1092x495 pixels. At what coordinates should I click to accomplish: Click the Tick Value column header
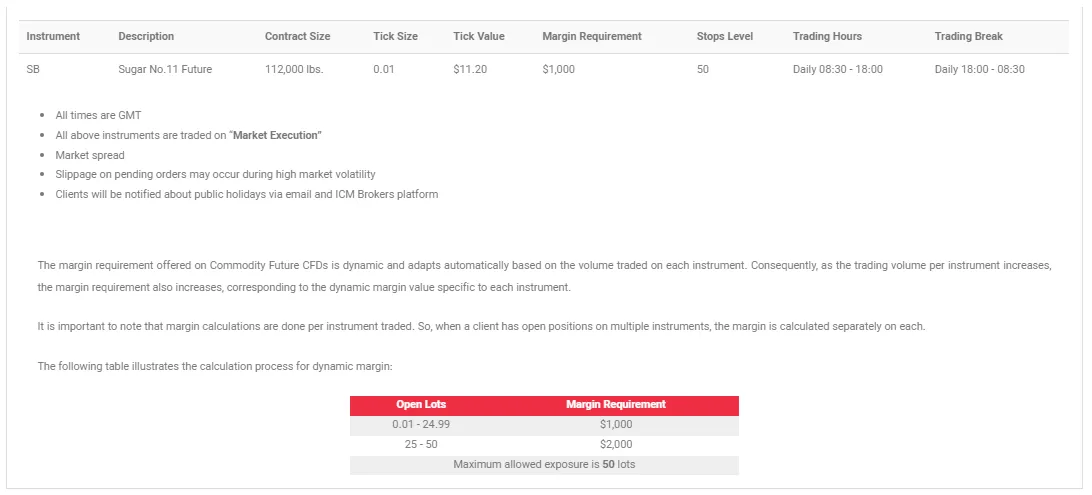[x=478, y=36]
